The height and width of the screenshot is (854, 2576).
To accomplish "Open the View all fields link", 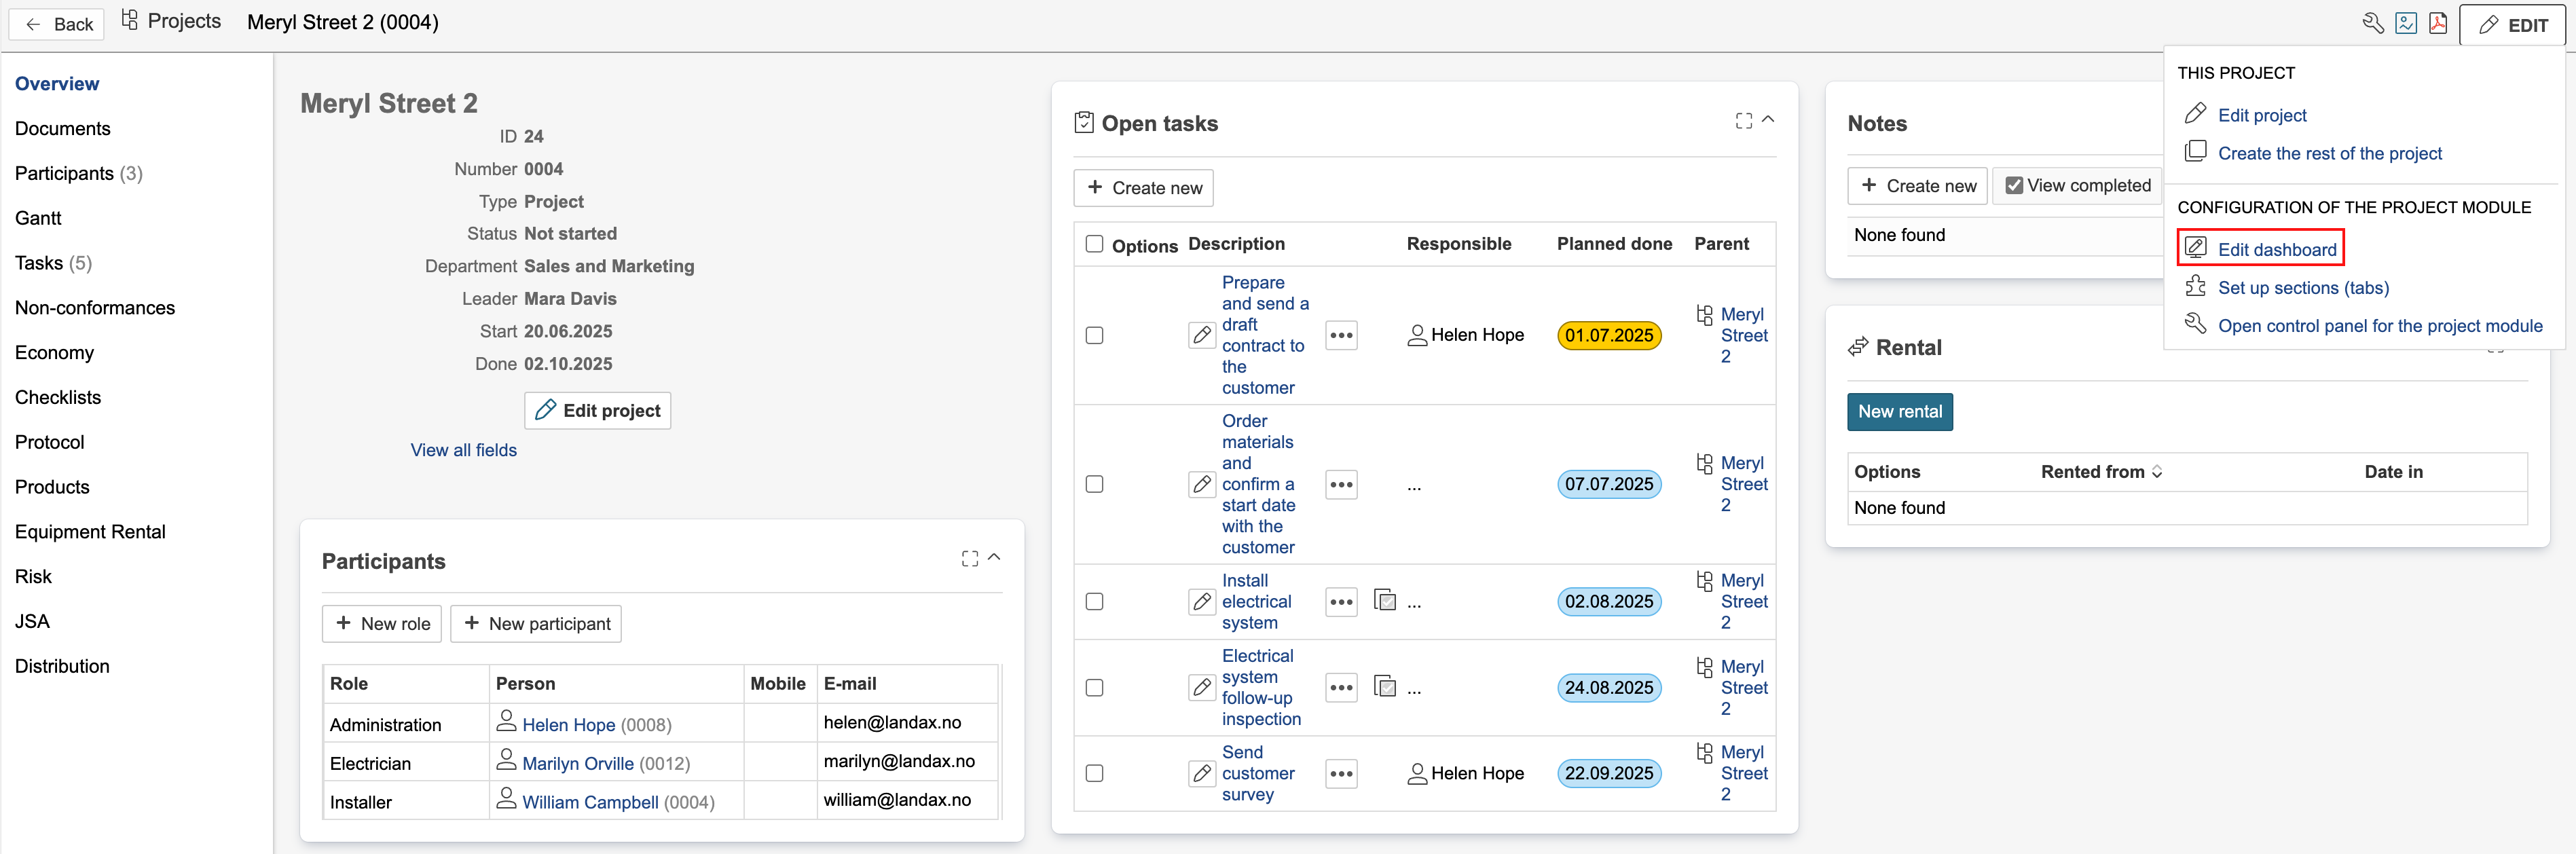I will coord(463,450).
